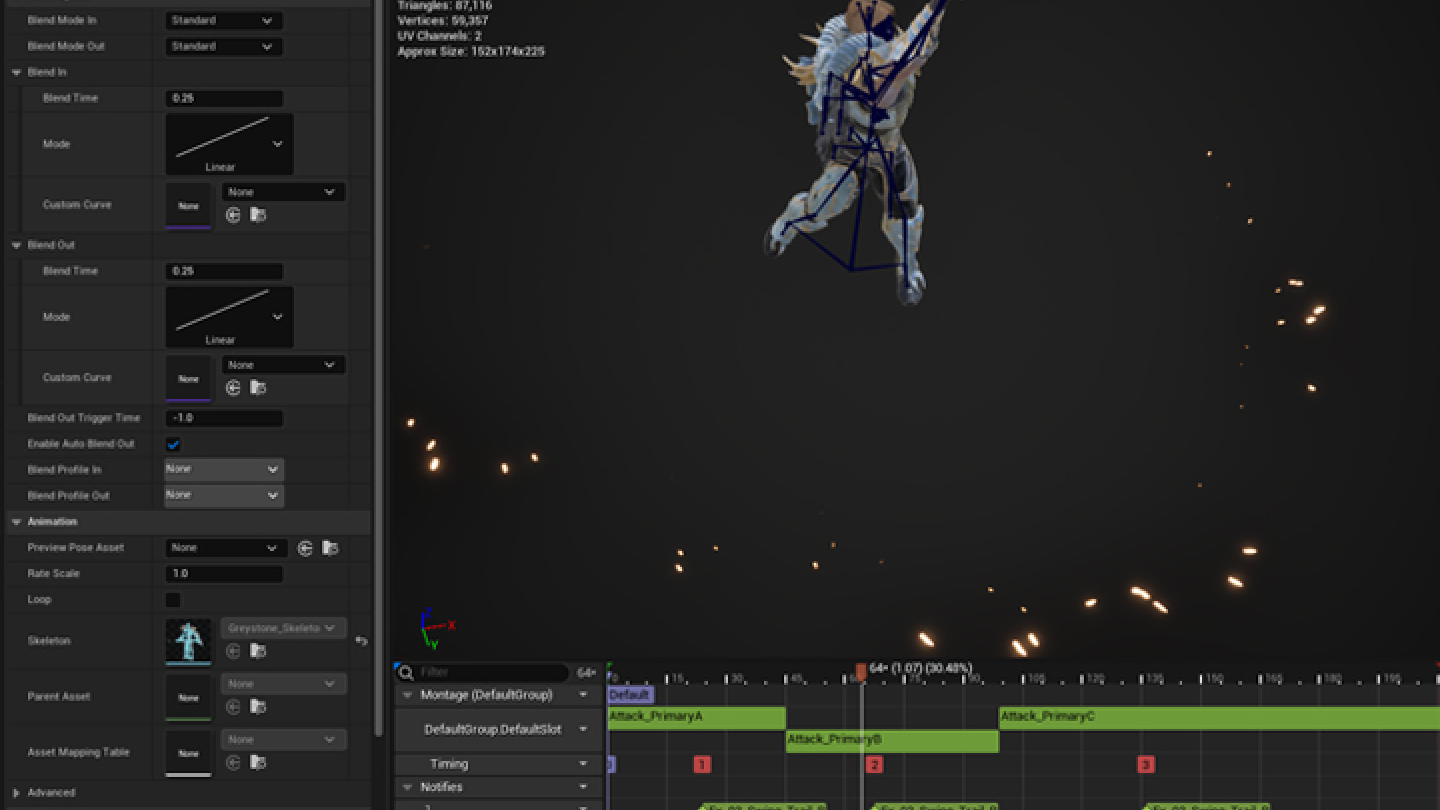Click Rate Scale value field
This screenshot has height=810, width=1440.
(x=224, y=574)
